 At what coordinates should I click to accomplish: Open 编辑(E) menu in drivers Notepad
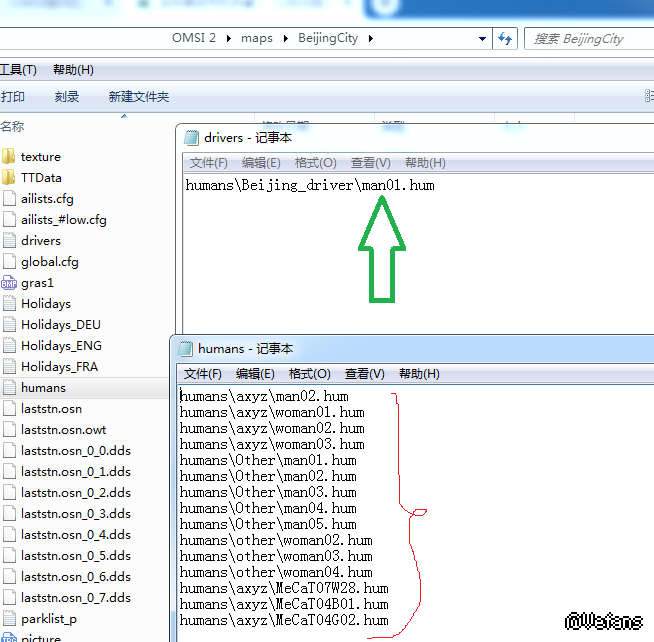click(261, 163)
